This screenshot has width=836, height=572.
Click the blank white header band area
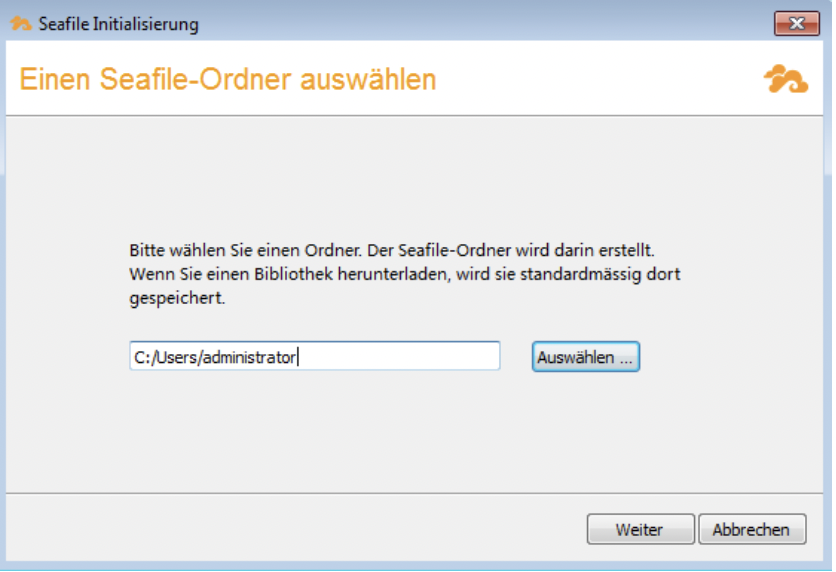pyautogui.click(x=600, y=79)
